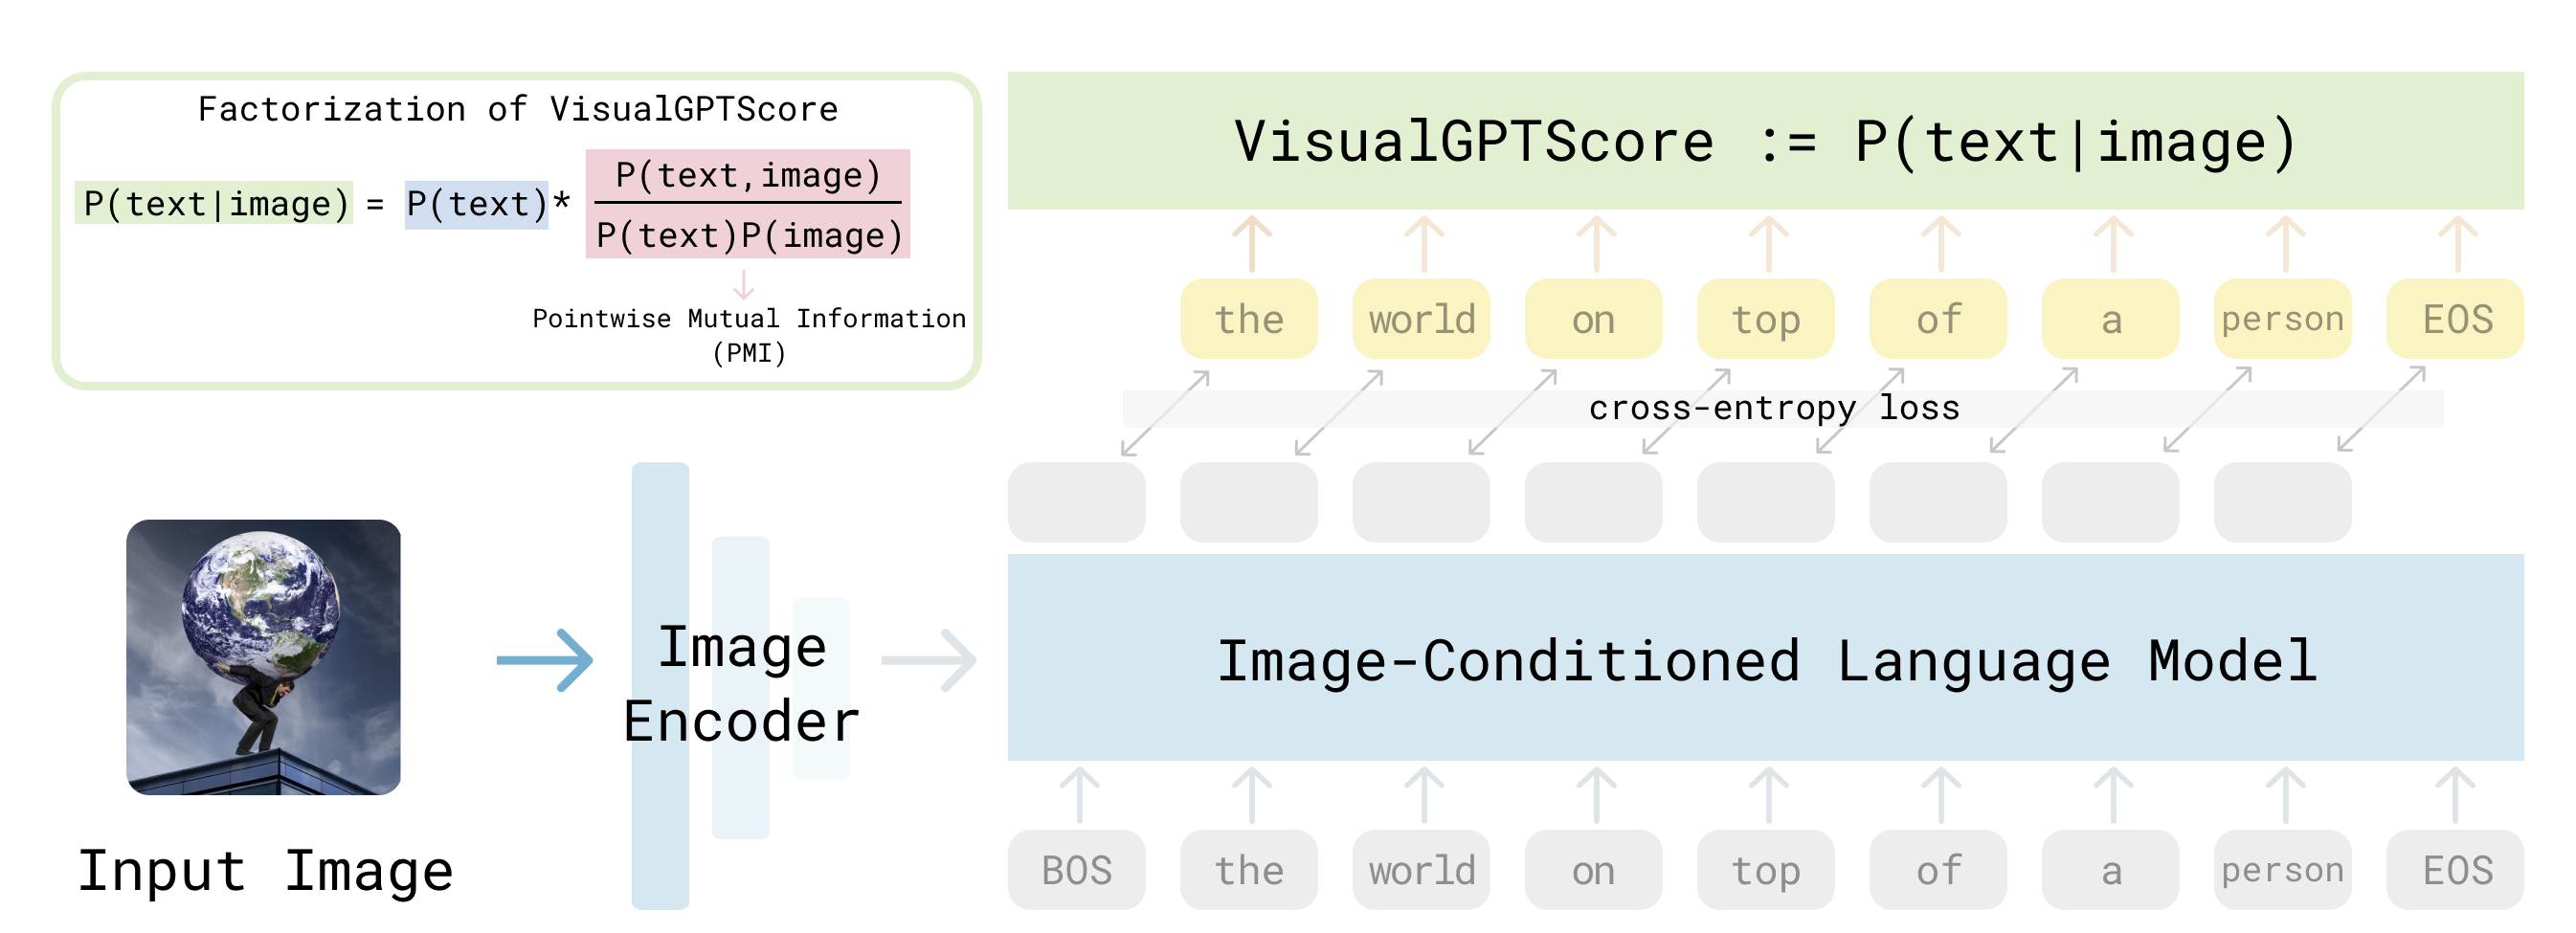The width and height of the screenshot is (2576, 933).
Task: Click the gray arrow entering the language model
Action: 929,660
